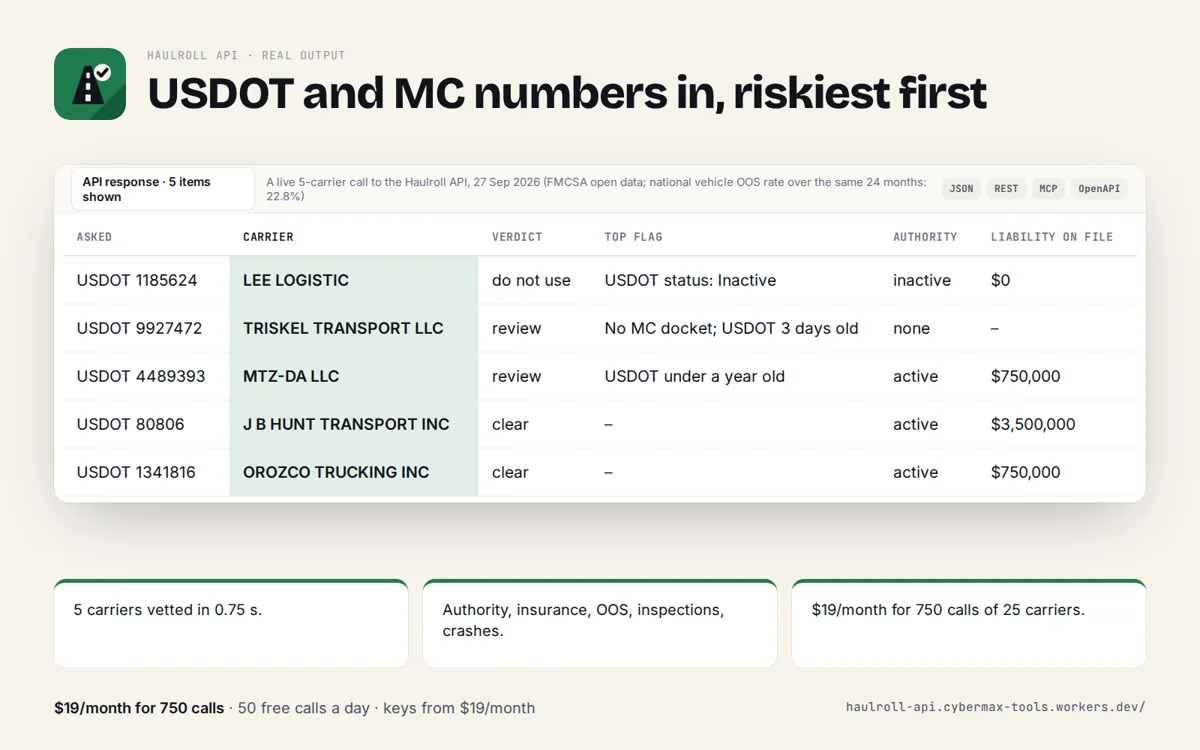1200x750 pixels.
Task: Select the JSON format tag
Action: point(961,188)
